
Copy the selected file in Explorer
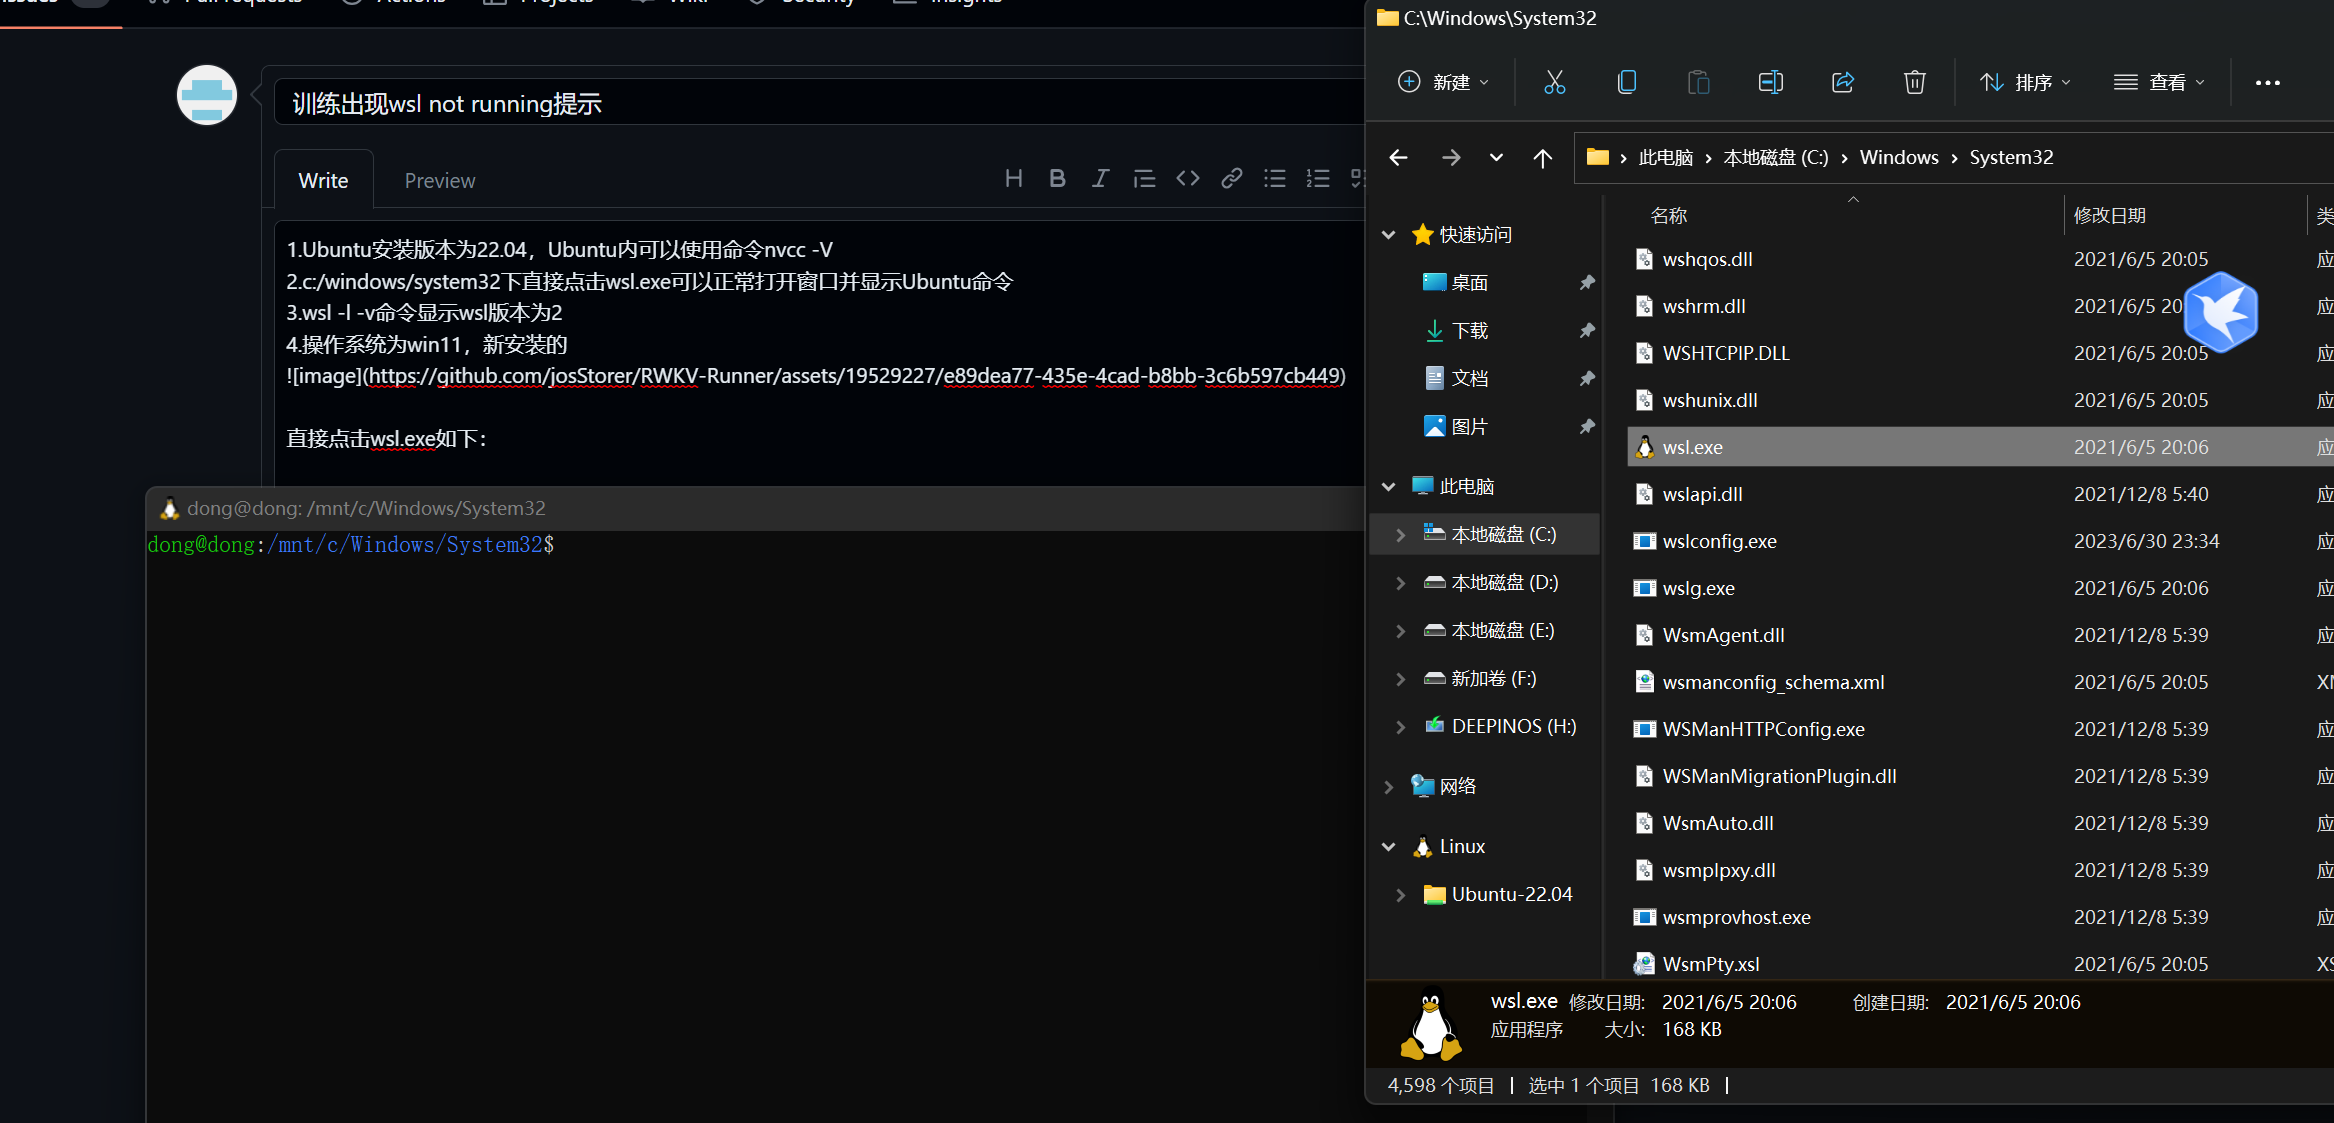click(x=1627, y=82)
